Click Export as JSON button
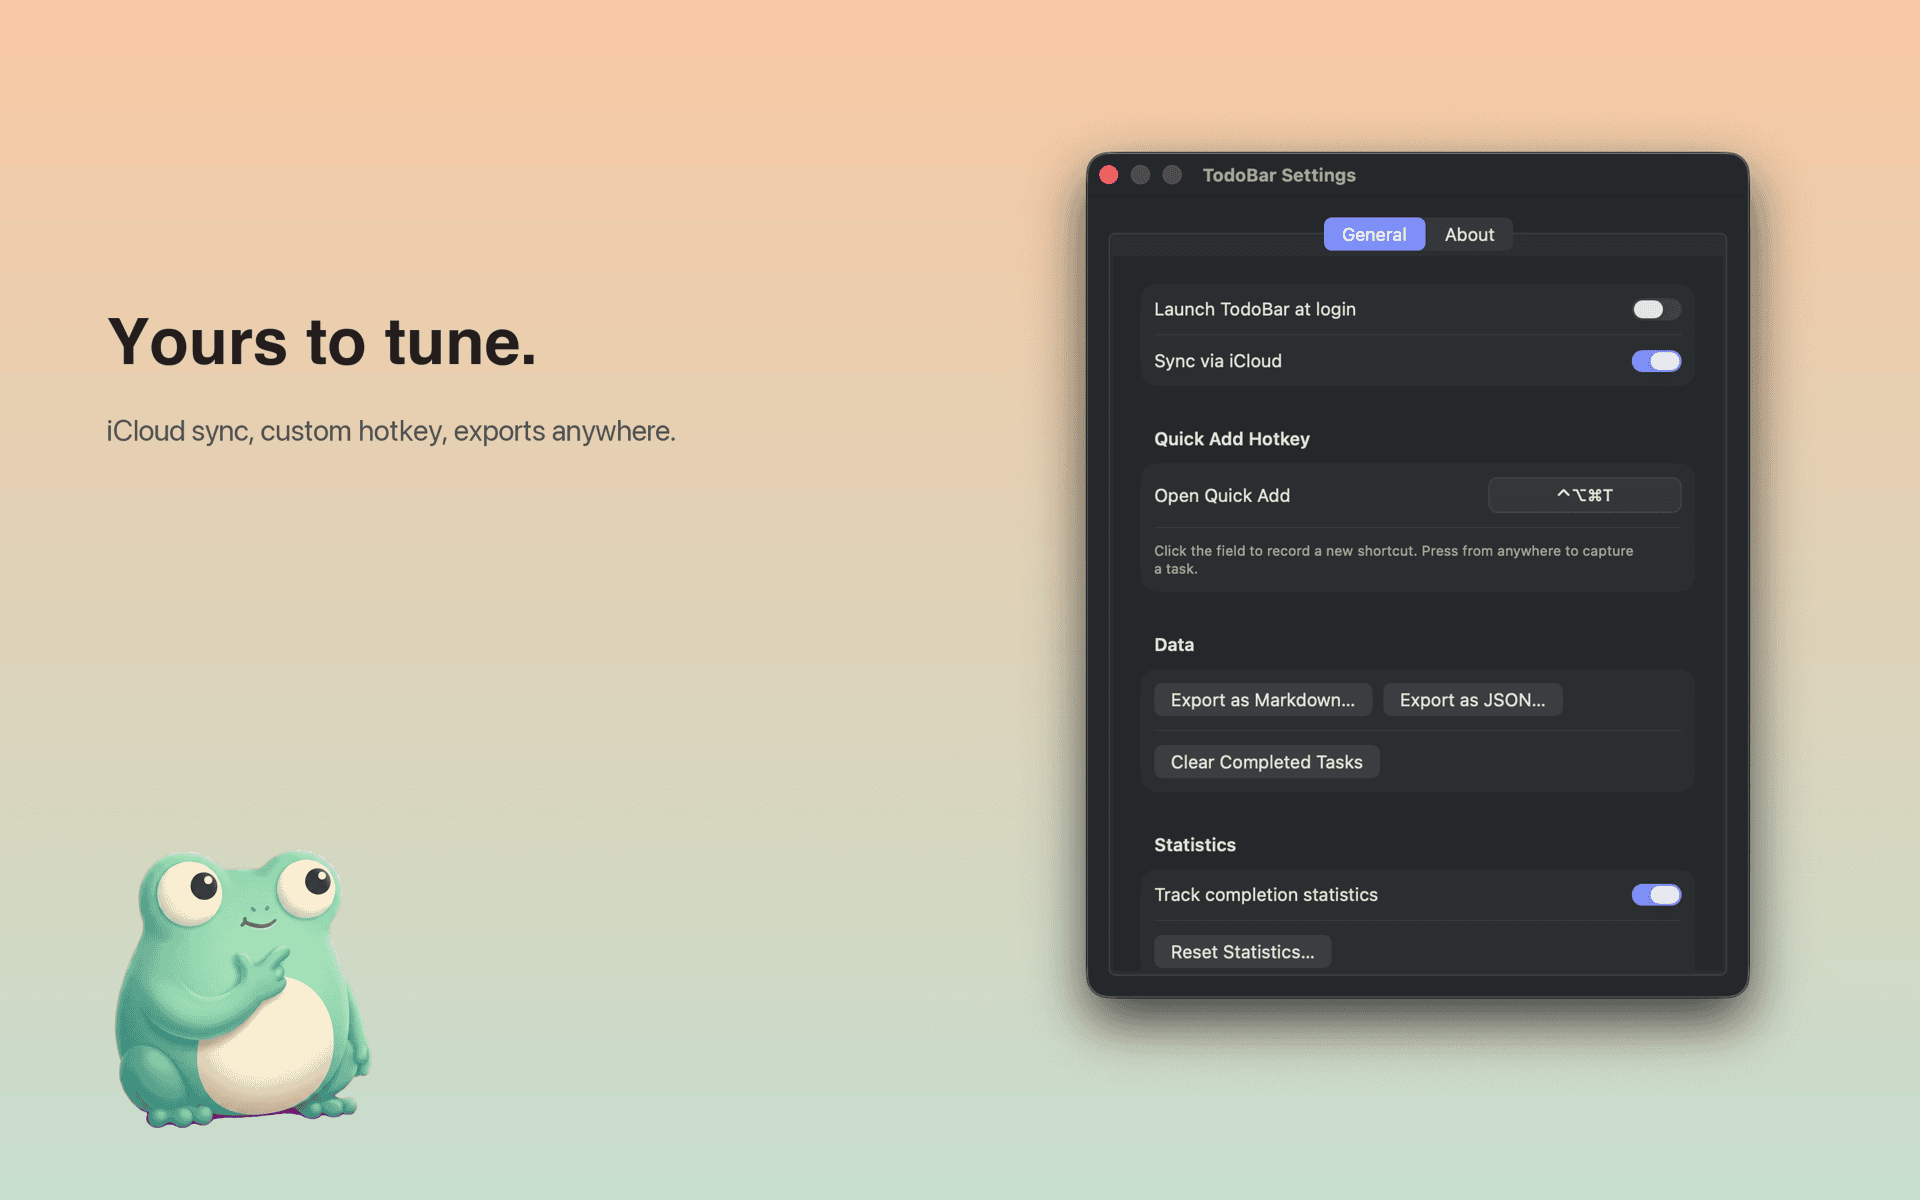The image size is (1920, 1200). [x=1472, y=700]
